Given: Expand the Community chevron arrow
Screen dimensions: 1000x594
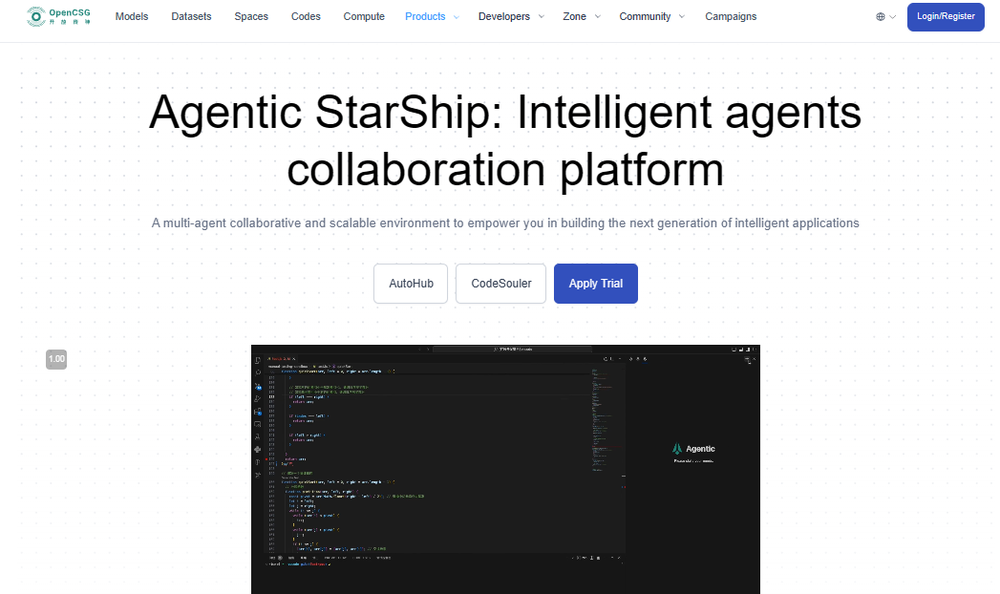Looking at the screenshot, I should pos(682,17).
